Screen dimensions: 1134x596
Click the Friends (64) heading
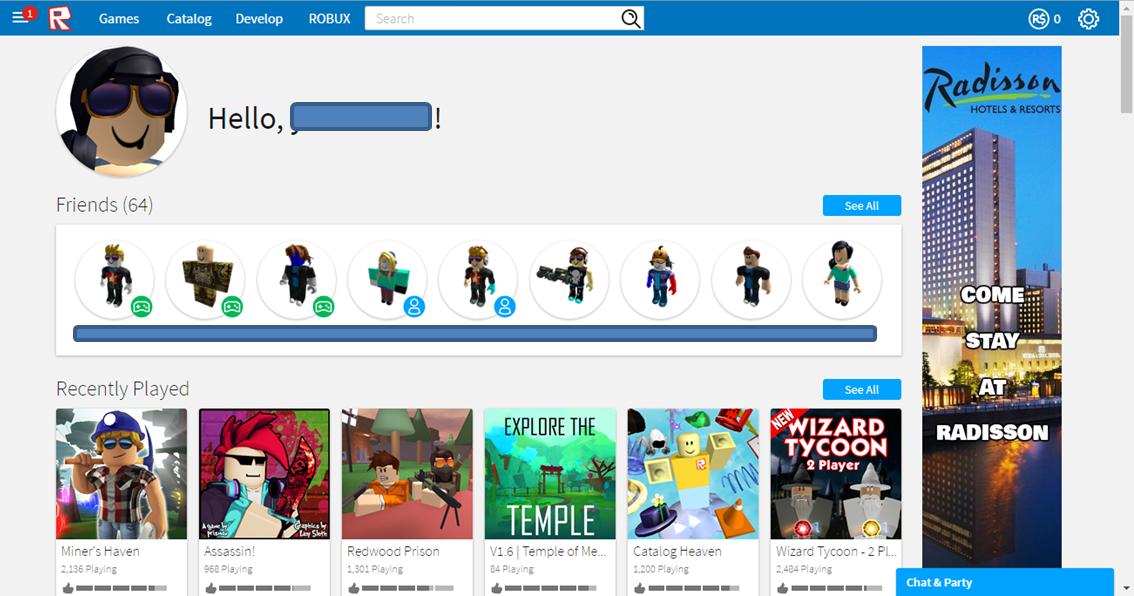click(x=104, y=205)
